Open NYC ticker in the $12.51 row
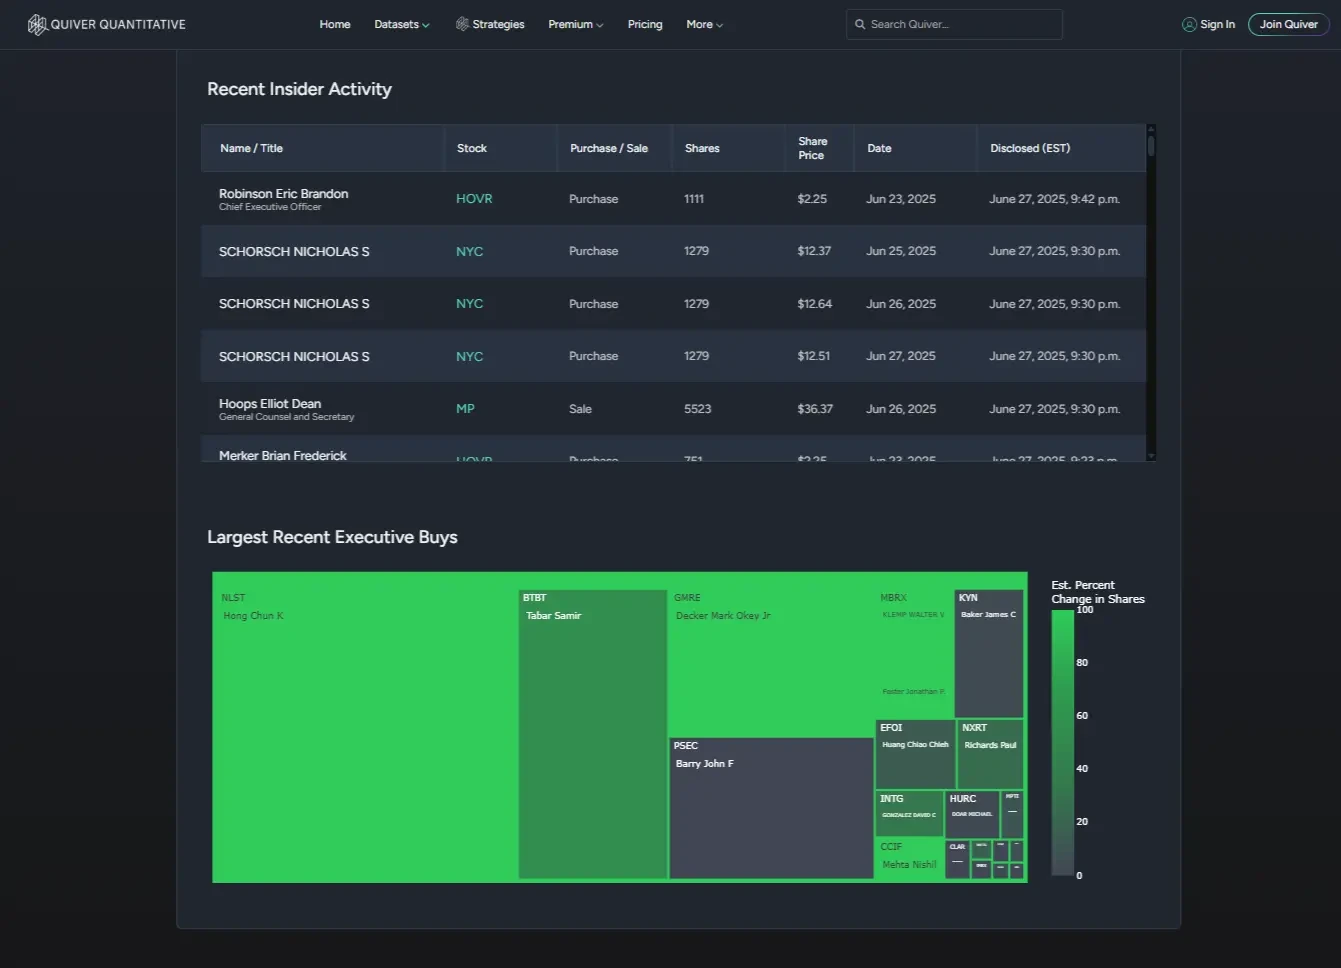1341x968 pixels. (x=469, y=356)
